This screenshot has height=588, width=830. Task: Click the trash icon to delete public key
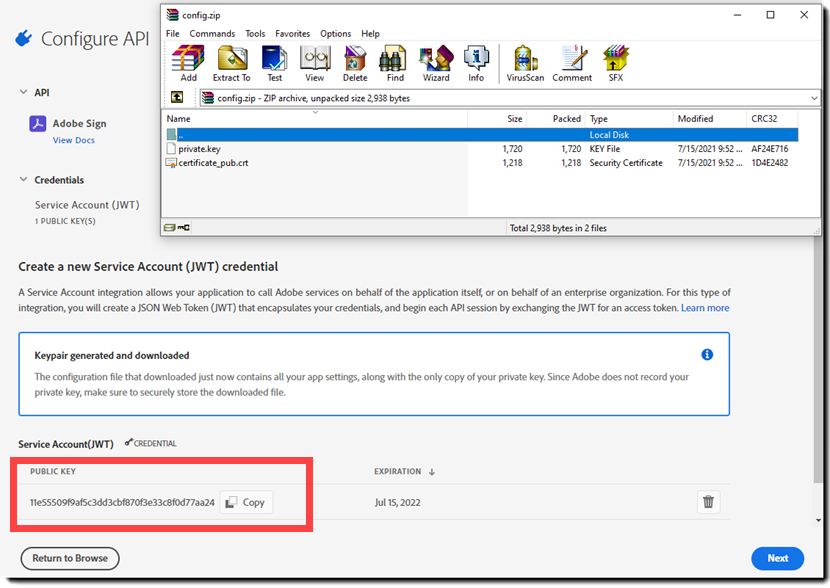(708, 502)
